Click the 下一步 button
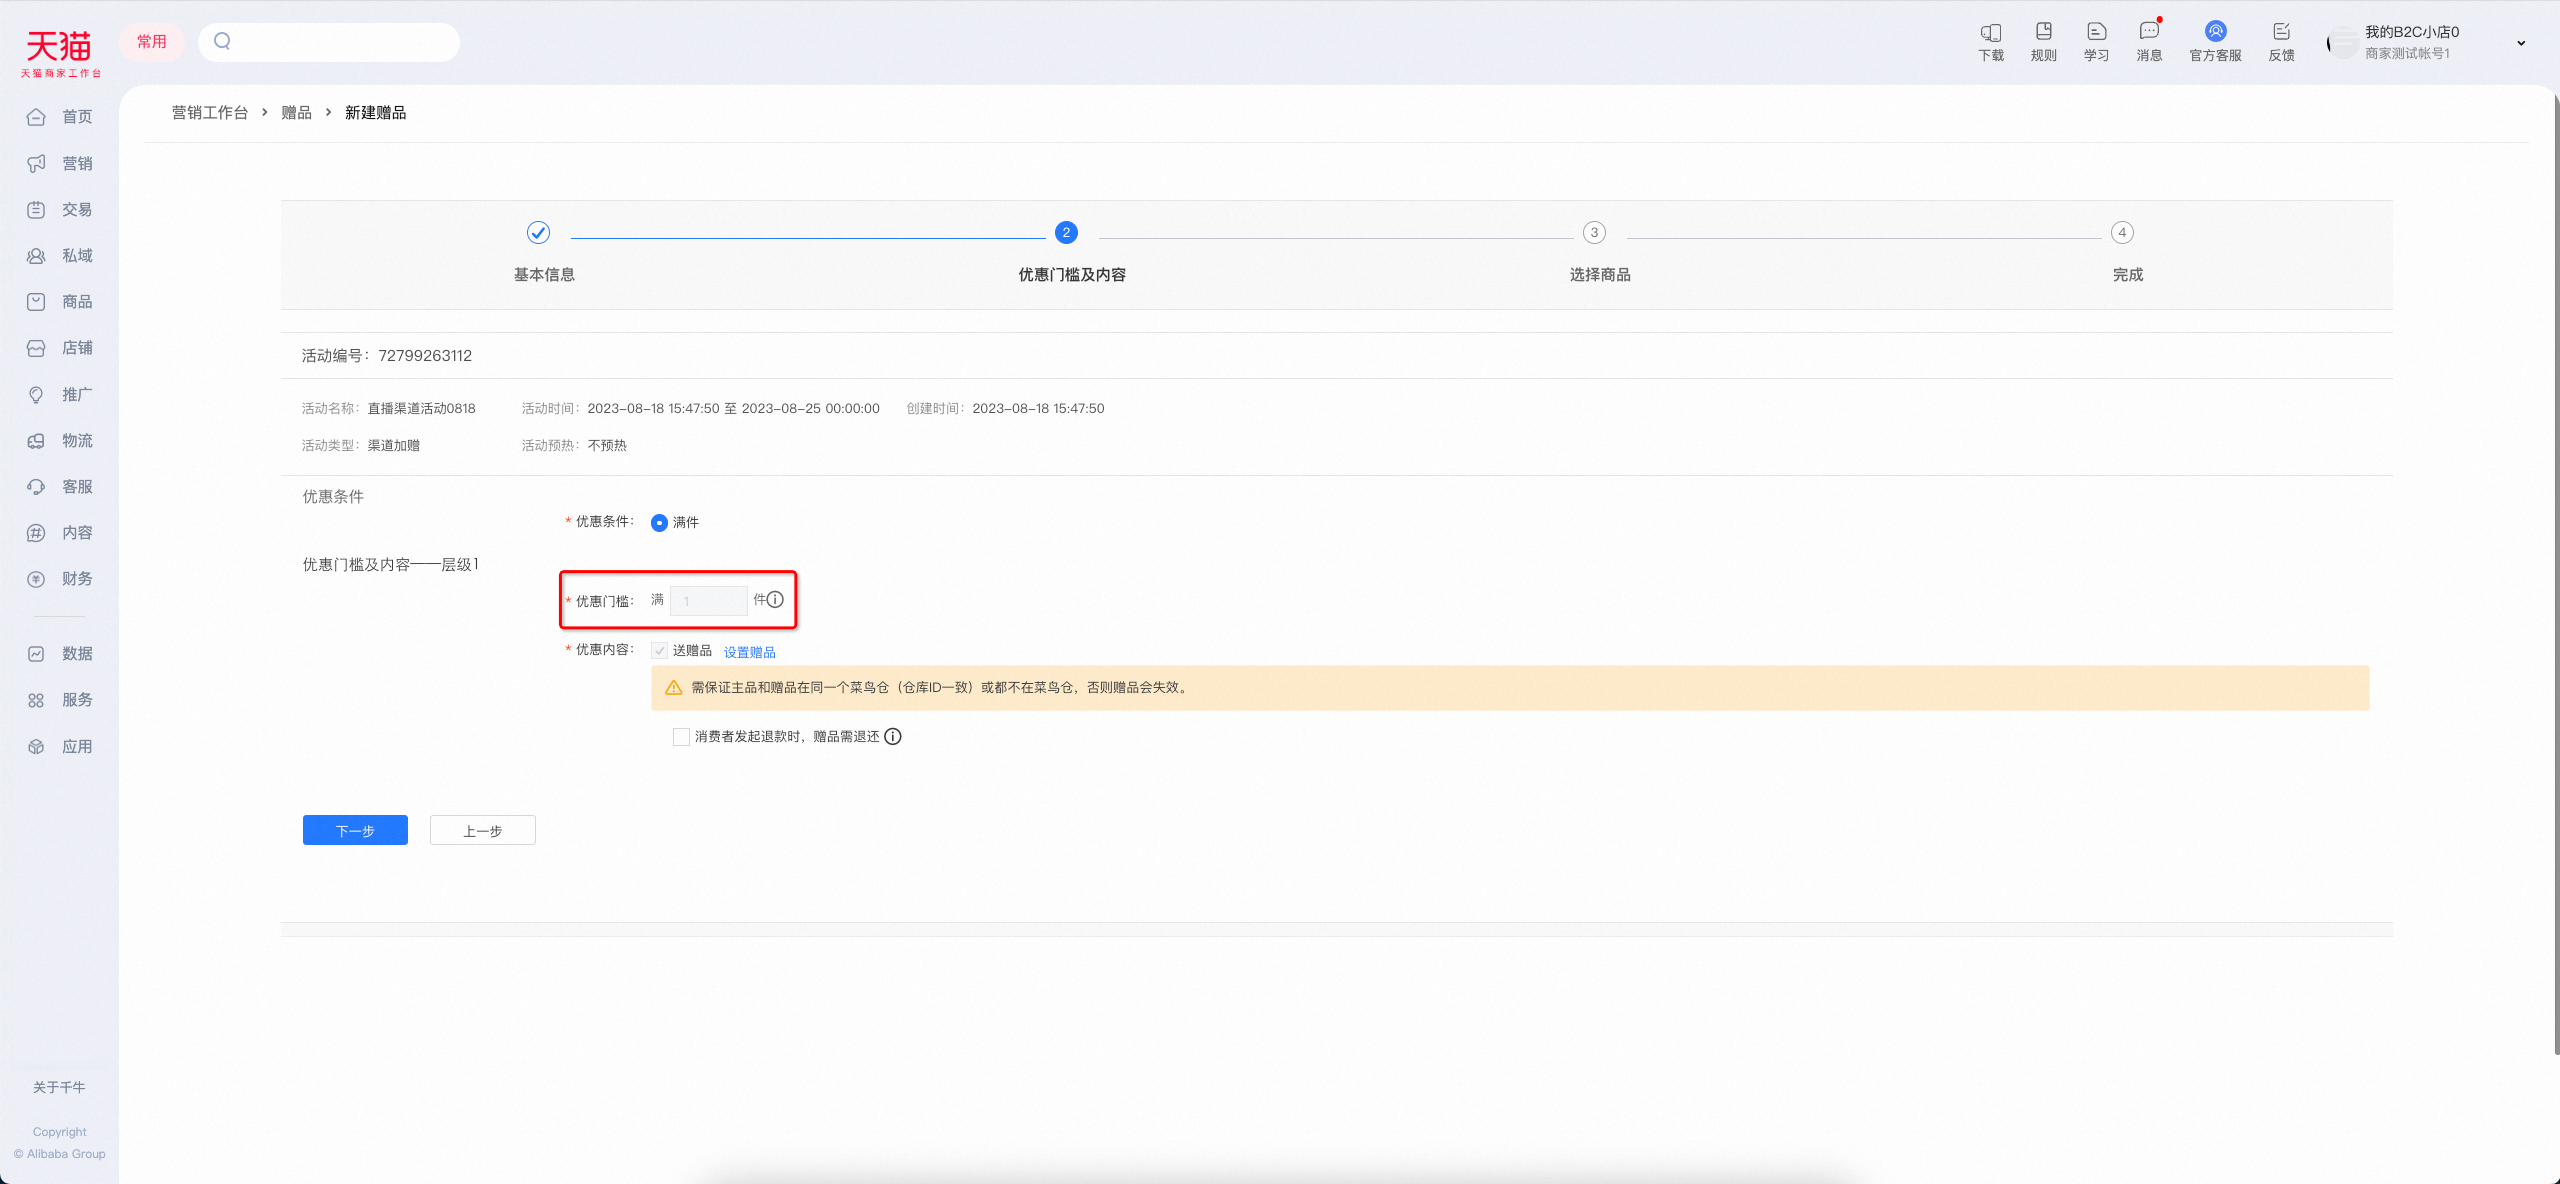 (355, 830)
